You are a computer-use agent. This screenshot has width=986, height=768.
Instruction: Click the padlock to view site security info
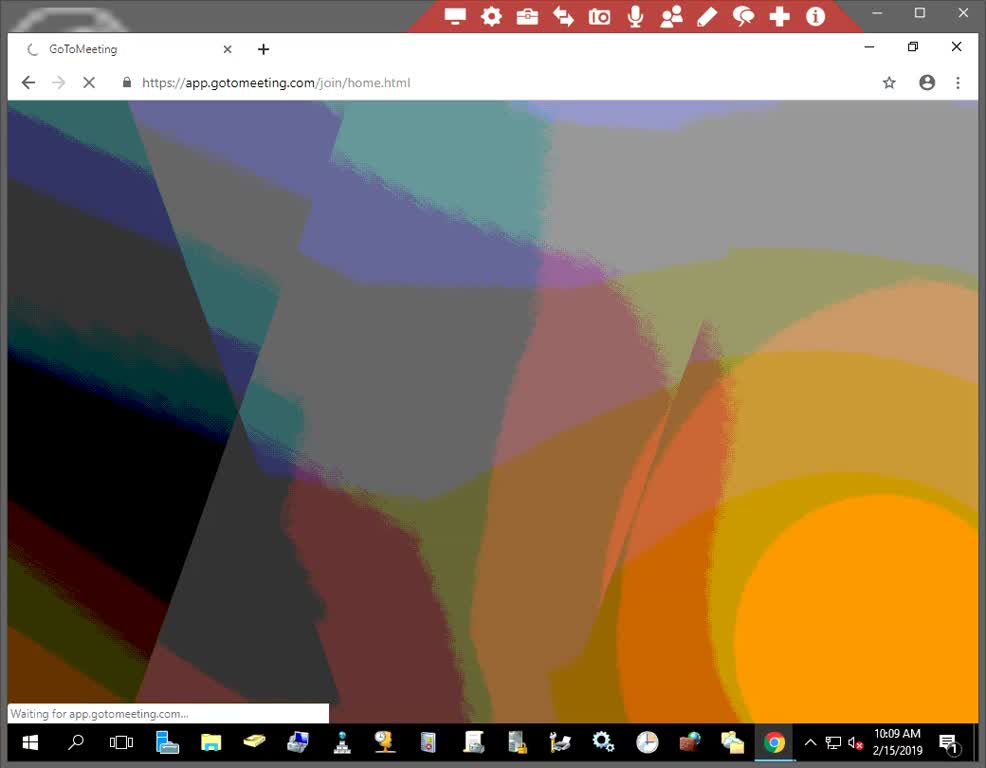[x=126, y=83]
